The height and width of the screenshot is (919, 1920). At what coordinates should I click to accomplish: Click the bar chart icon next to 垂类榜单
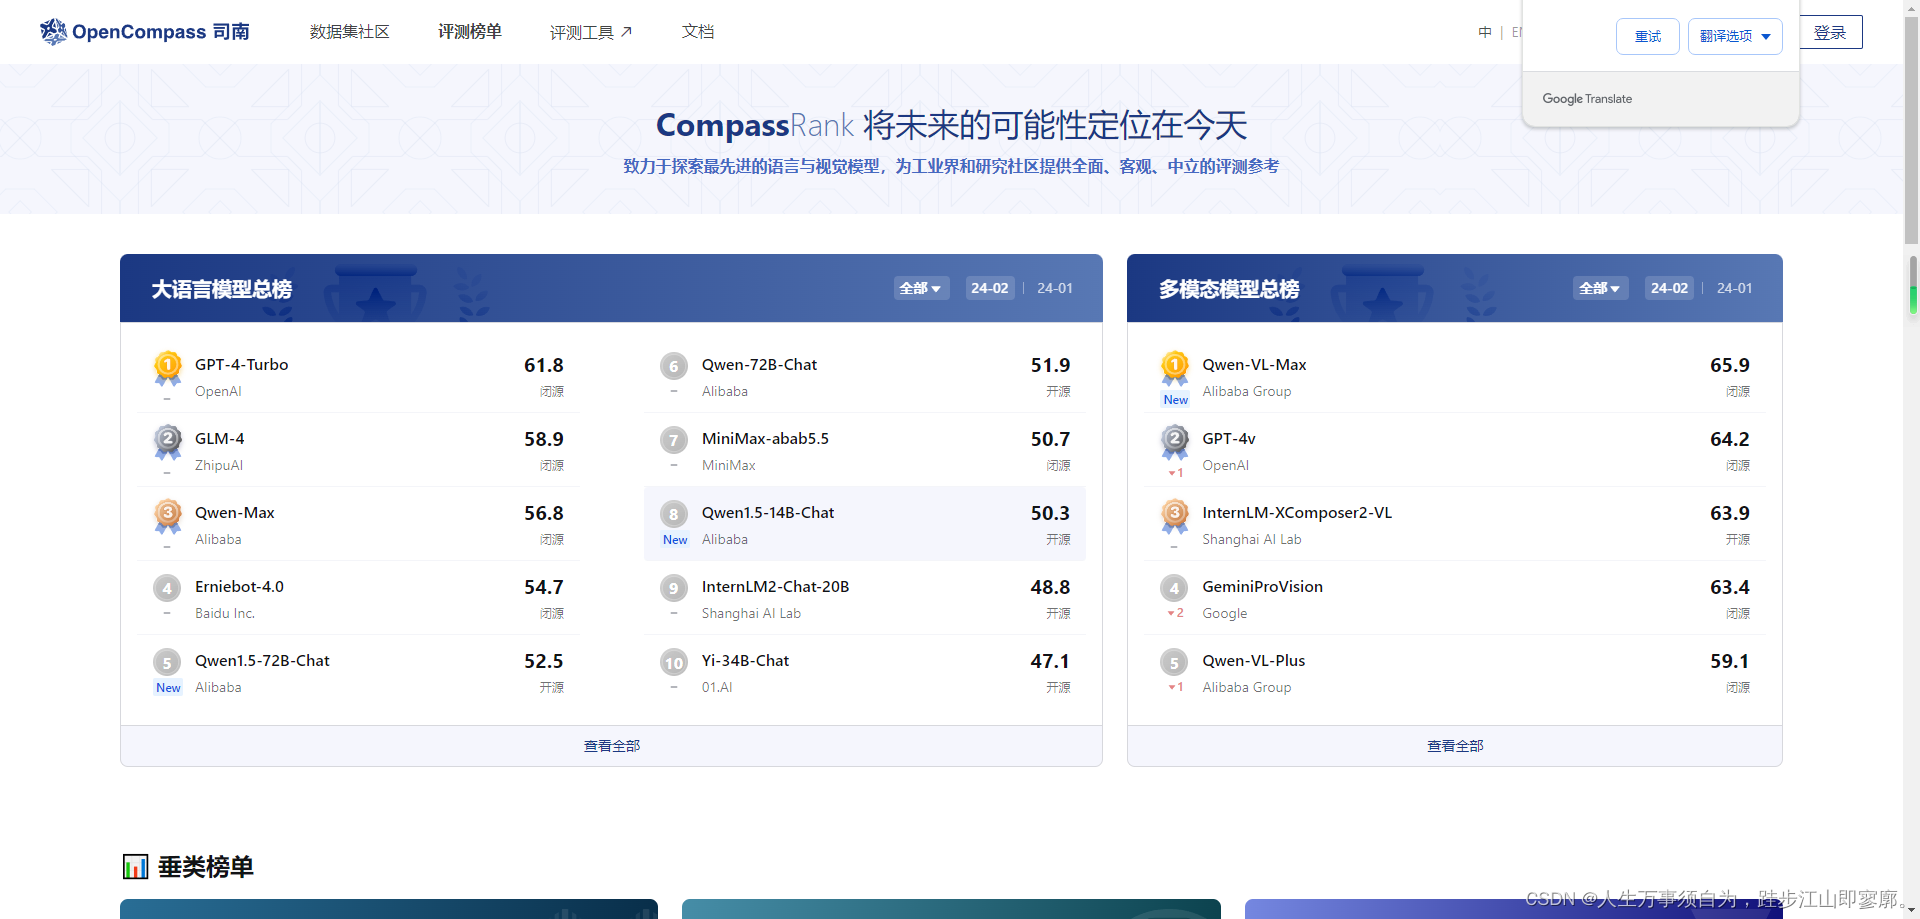tap(135, 866)
